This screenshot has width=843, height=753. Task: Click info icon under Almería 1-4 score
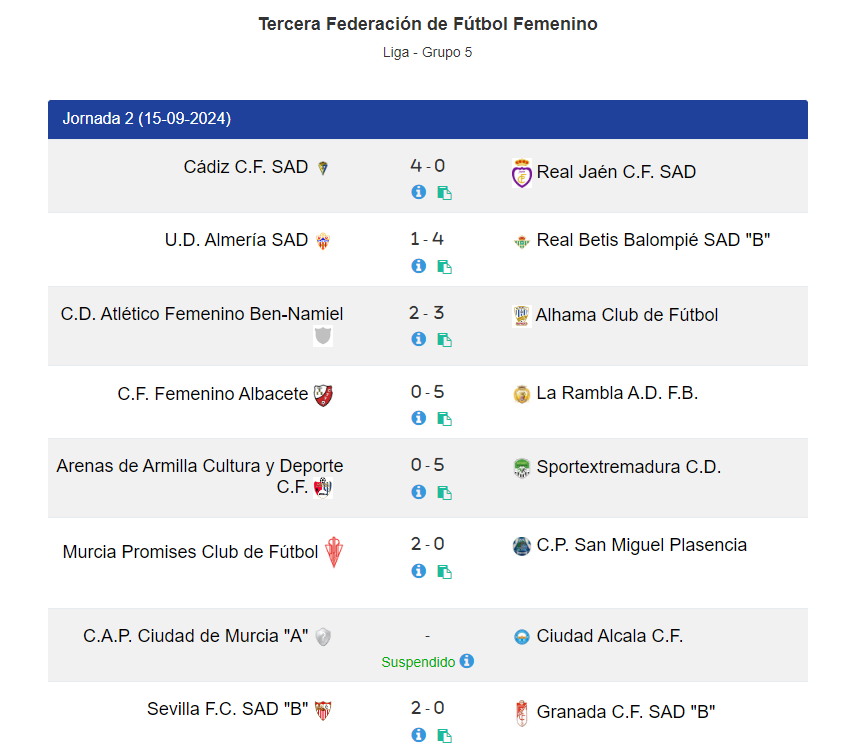419,266
